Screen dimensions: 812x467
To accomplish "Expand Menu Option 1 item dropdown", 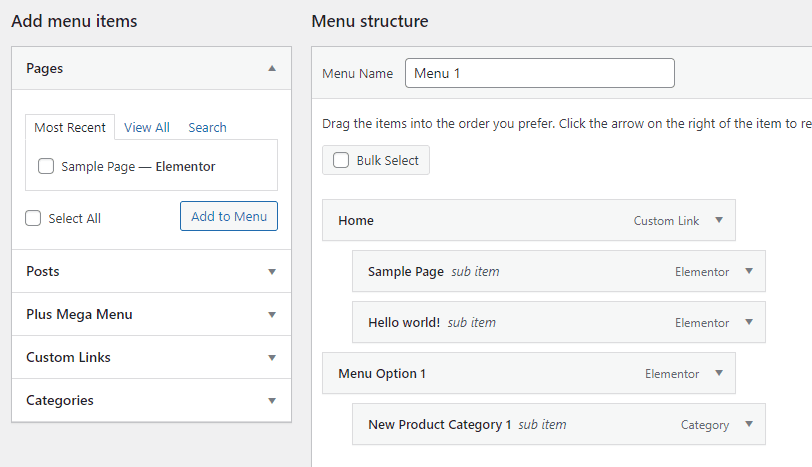I will pyautogui.click(x=719, y=373).
